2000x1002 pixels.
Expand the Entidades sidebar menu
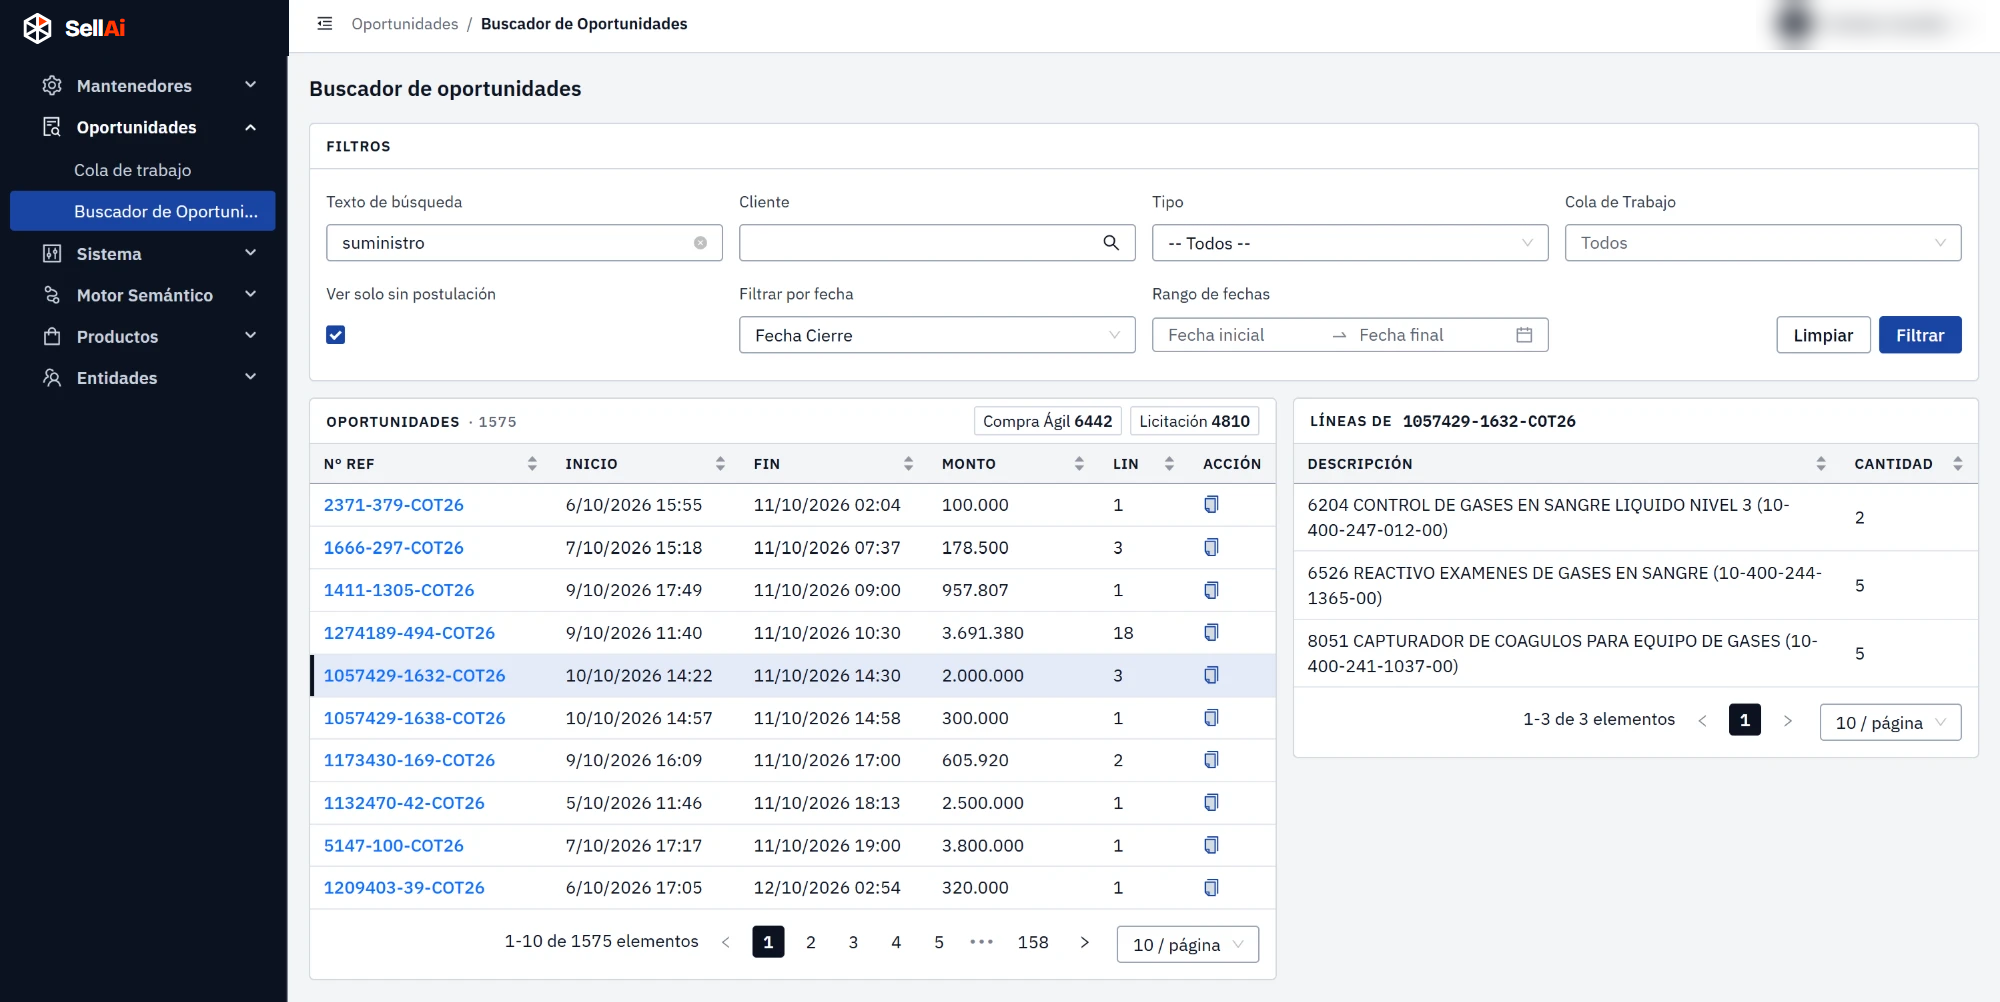point(144,378)
